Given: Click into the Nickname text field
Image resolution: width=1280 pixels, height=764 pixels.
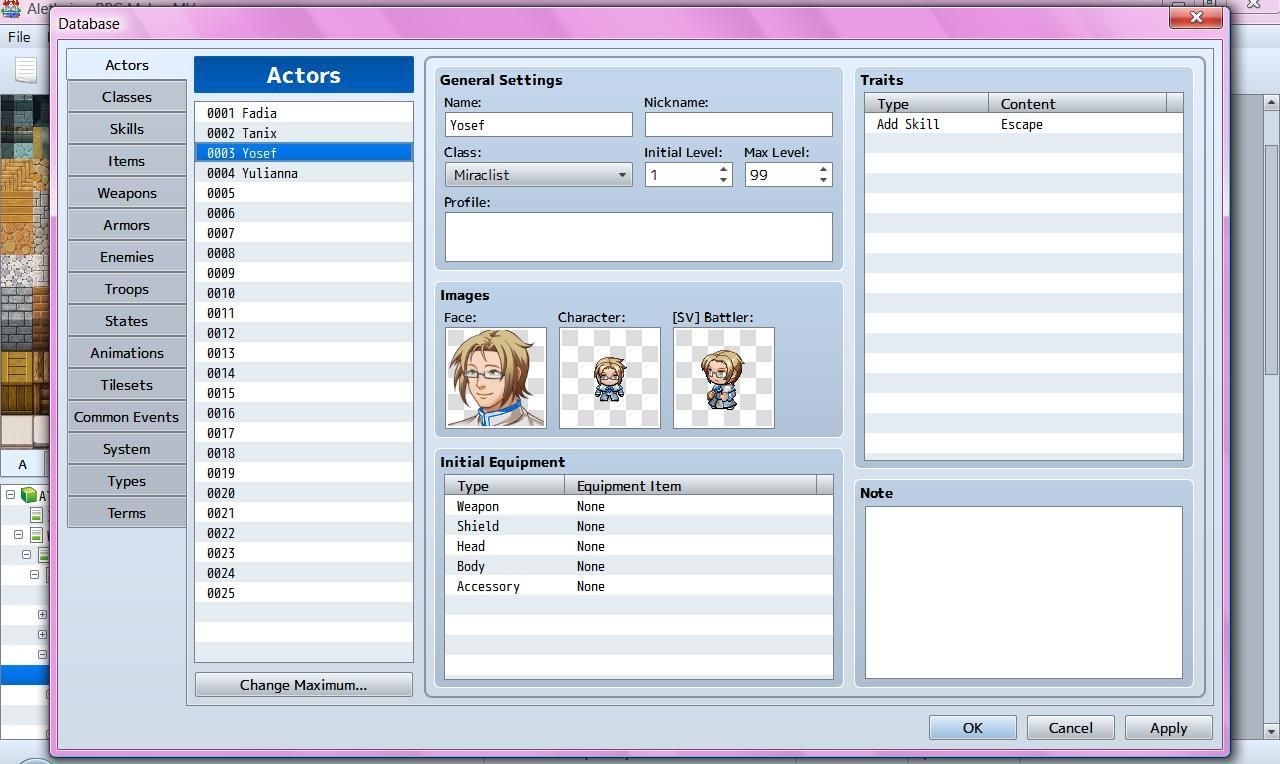Looking at the screenshot, I should 738,124.
